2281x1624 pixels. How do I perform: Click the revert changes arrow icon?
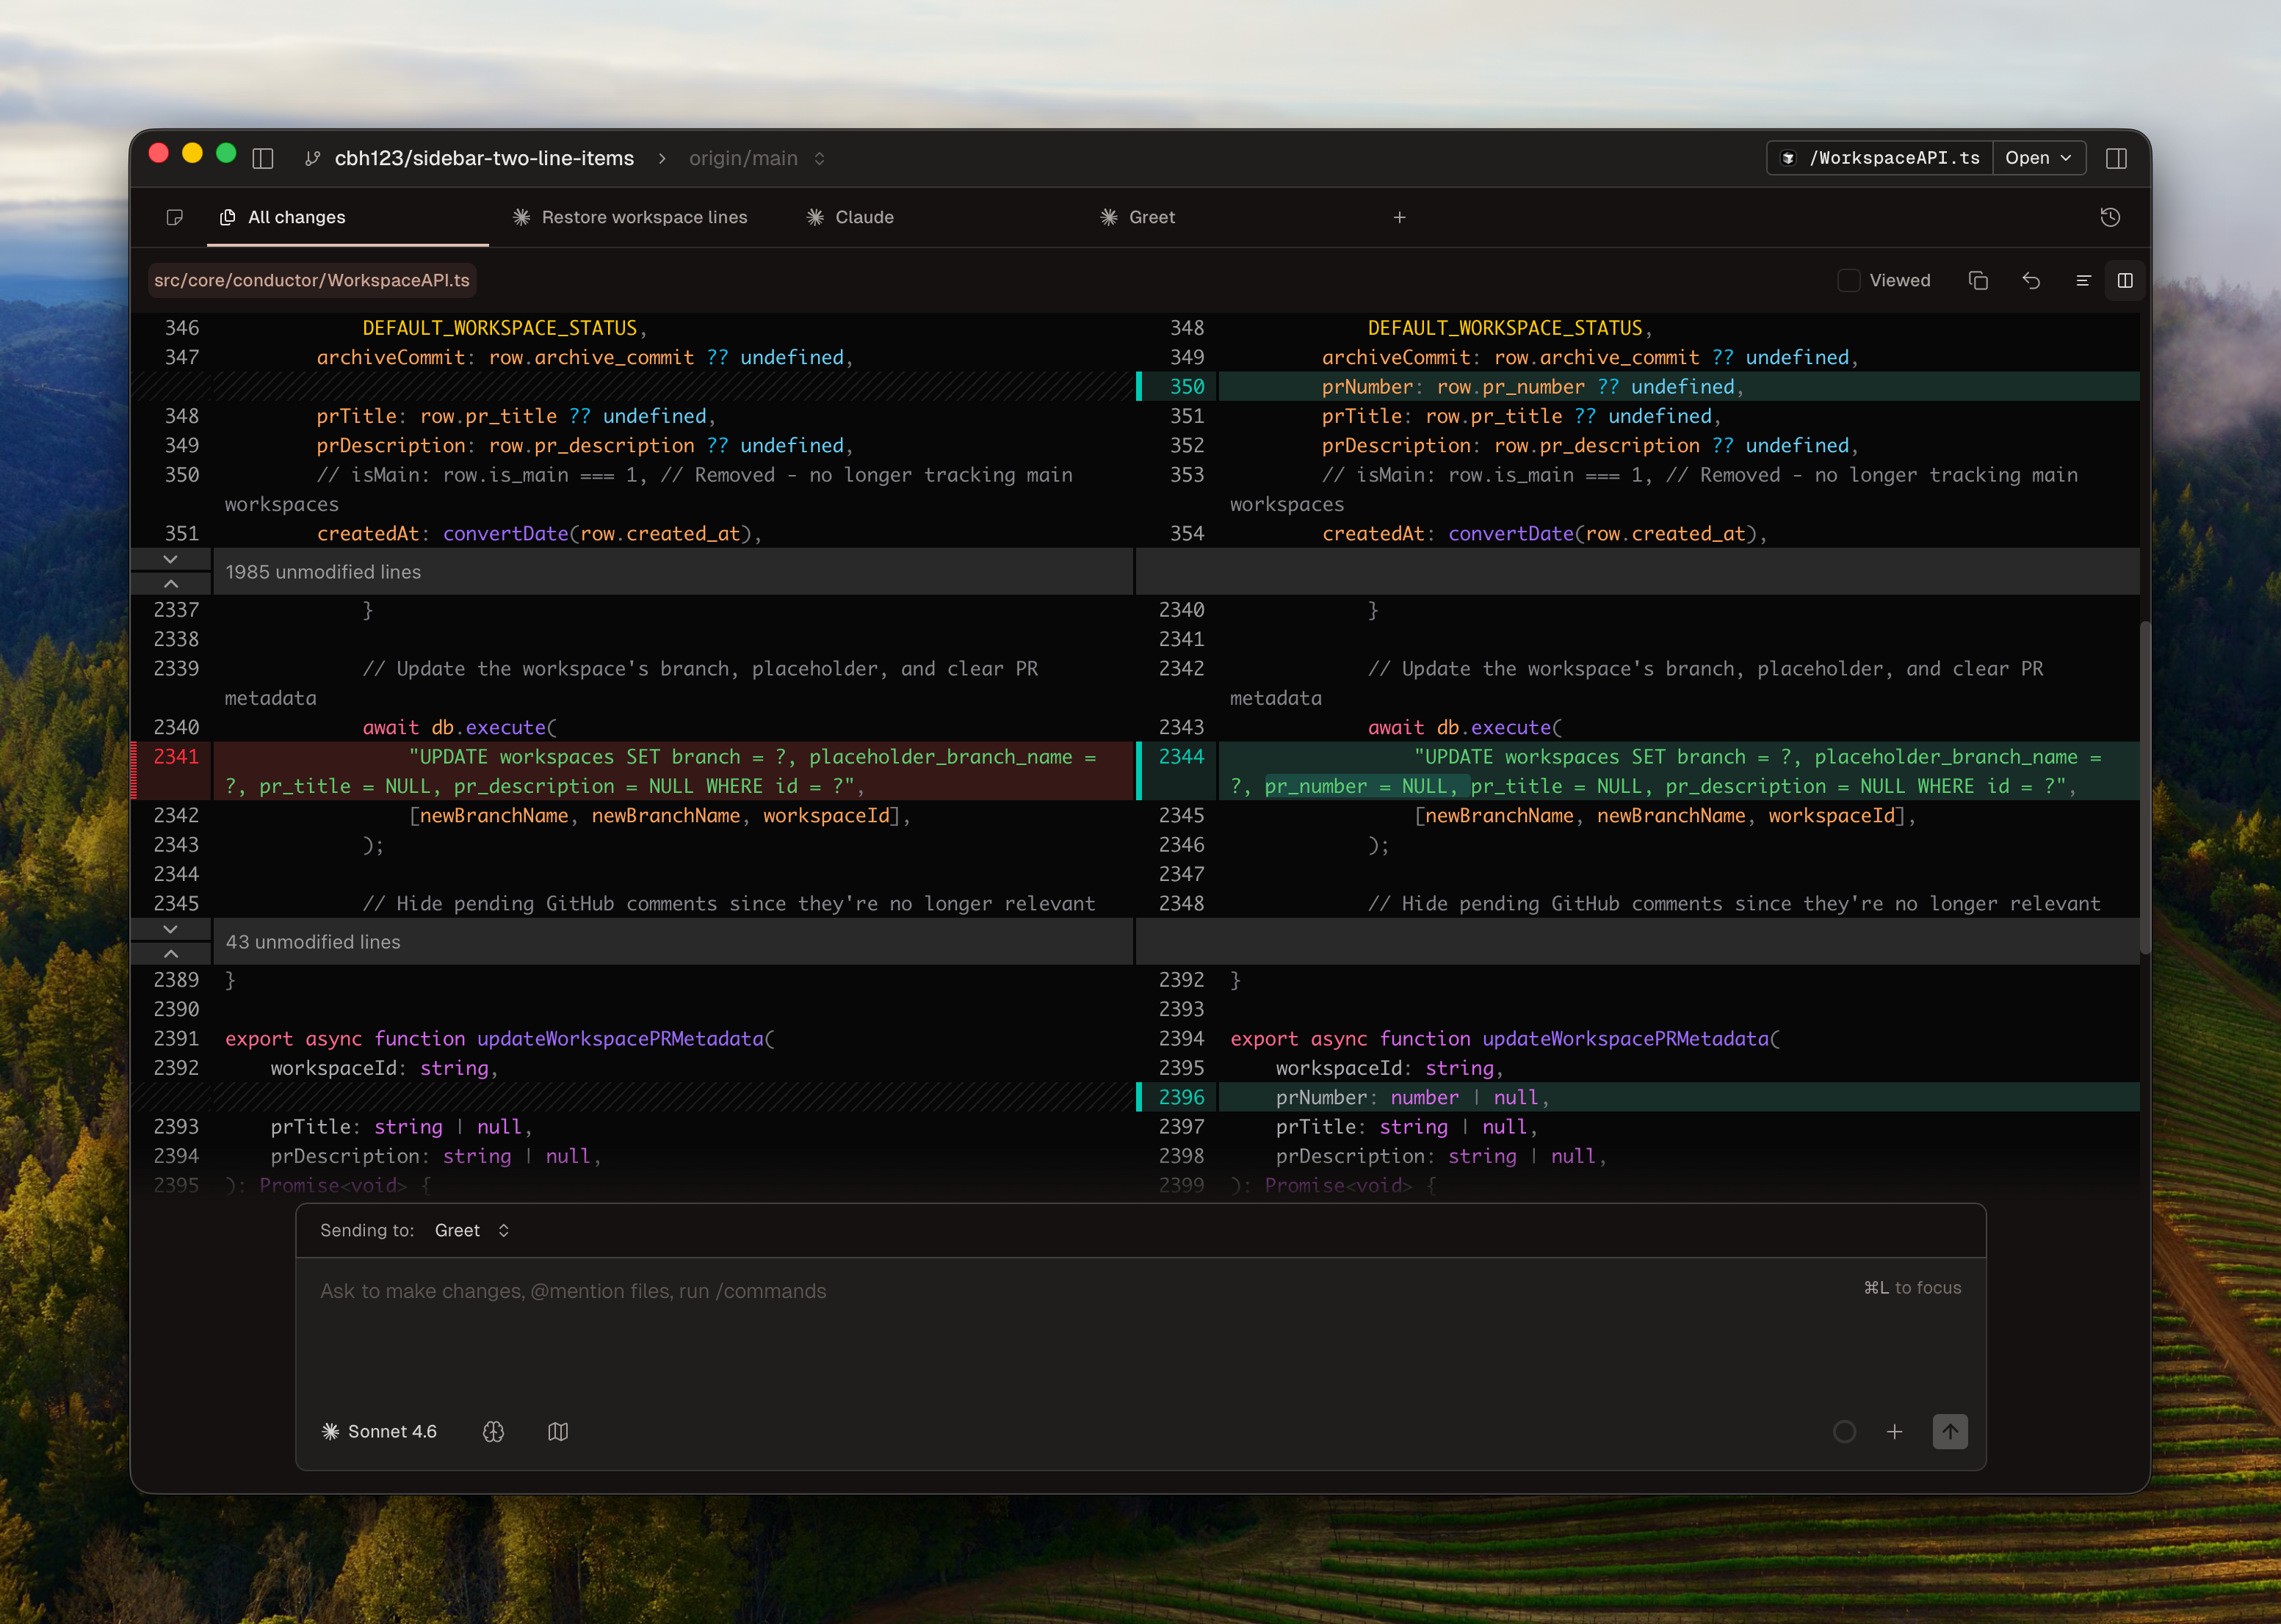point(2031,280)
